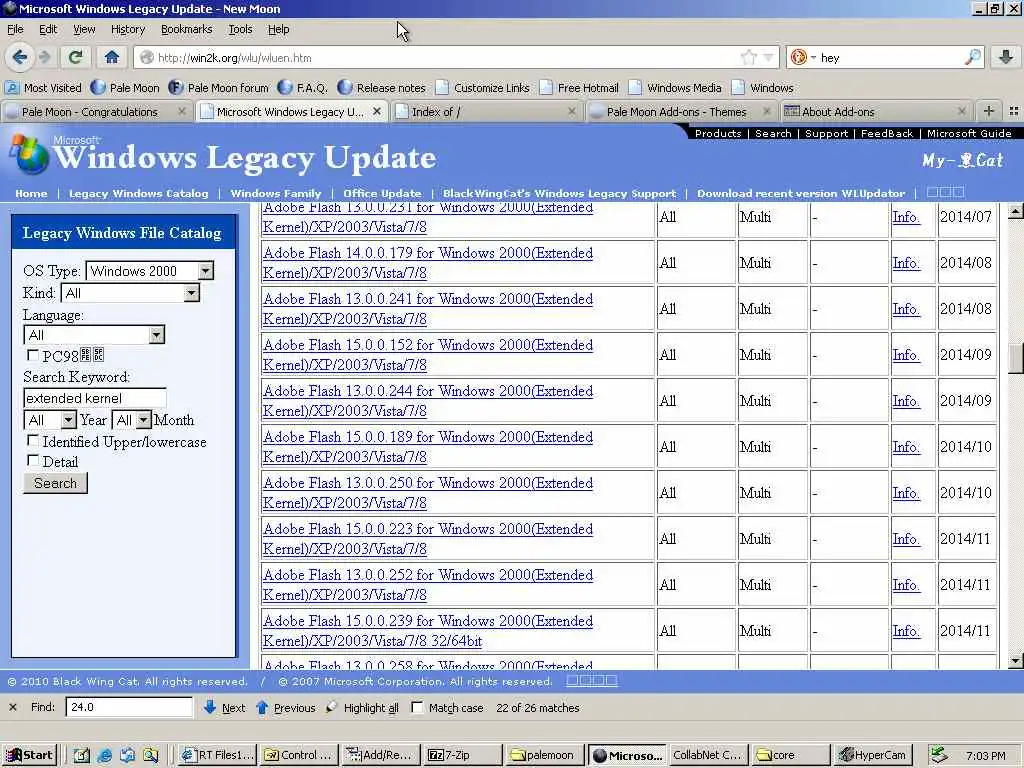Viewport: 1024px width, 768px height.
Task: Open the F.A.Q. bookmark
Action: click(x=302, y=88)
